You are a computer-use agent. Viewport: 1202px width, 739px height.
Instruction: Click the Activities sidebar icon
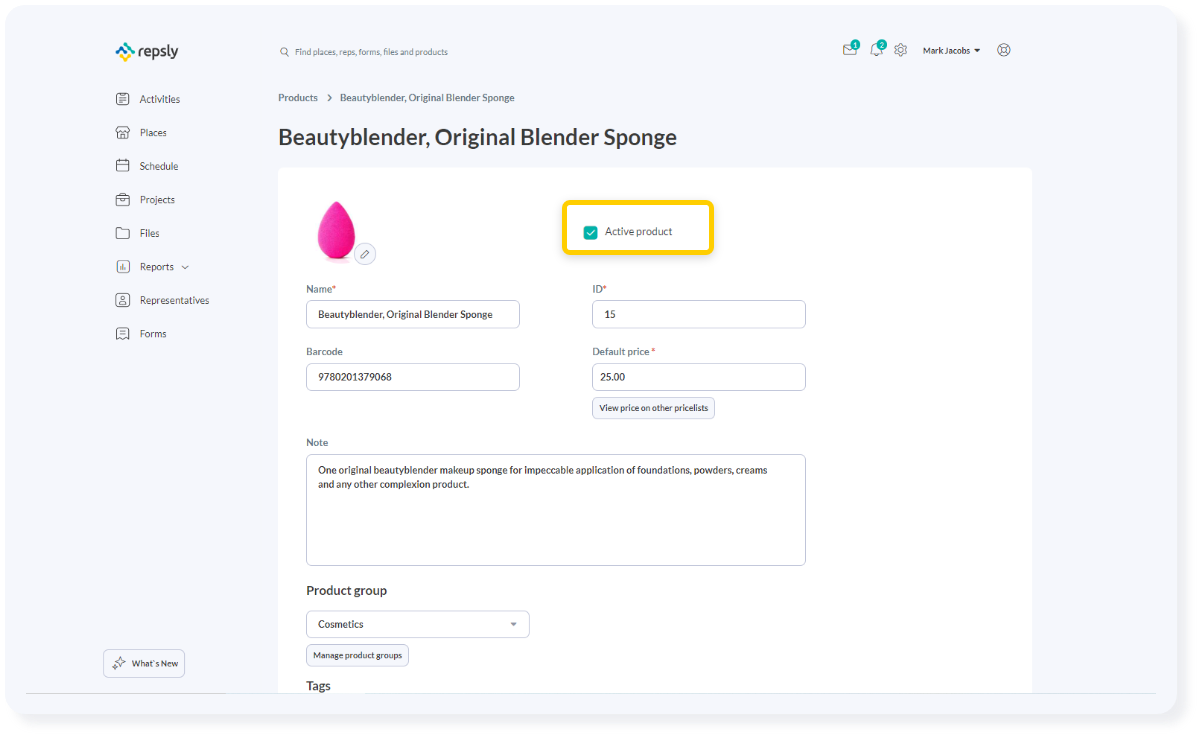123,99
